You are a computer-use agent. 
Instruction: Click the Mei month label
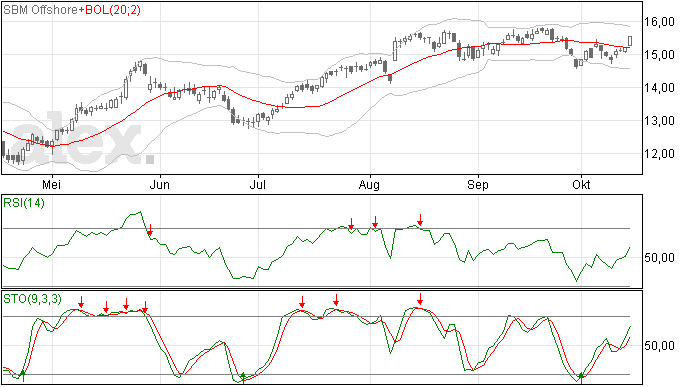pyautogui.click(x=51, y=185)
